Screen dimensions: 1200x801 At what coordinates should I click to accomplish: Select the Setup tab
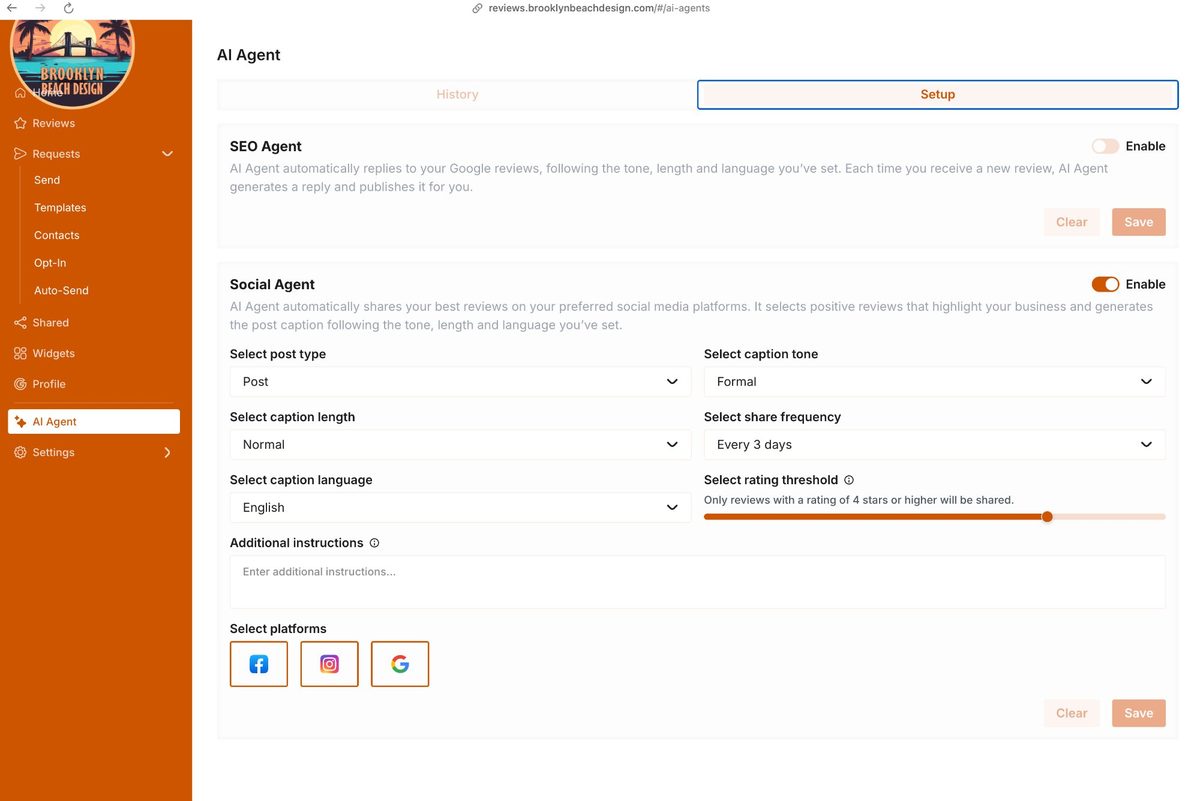tap(938, 95)
